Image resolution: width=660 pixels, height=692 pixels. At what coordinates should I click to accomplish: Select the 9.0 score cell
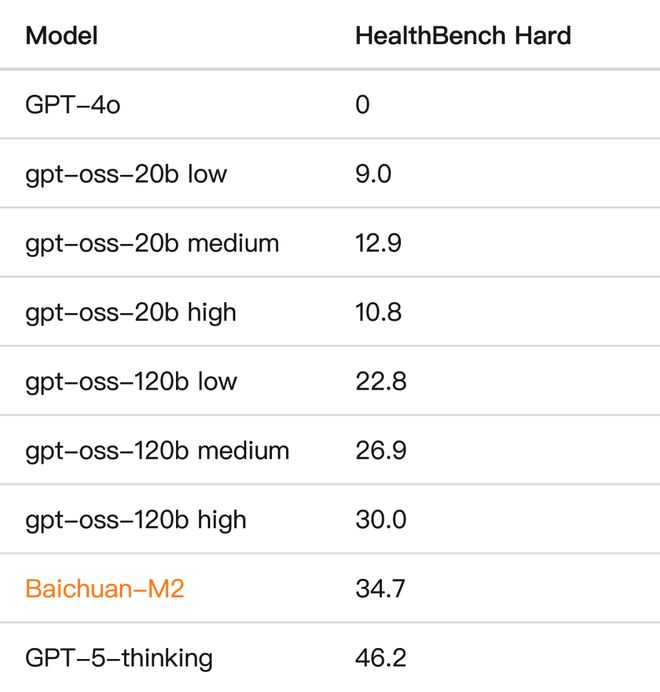tap(373, 174)
